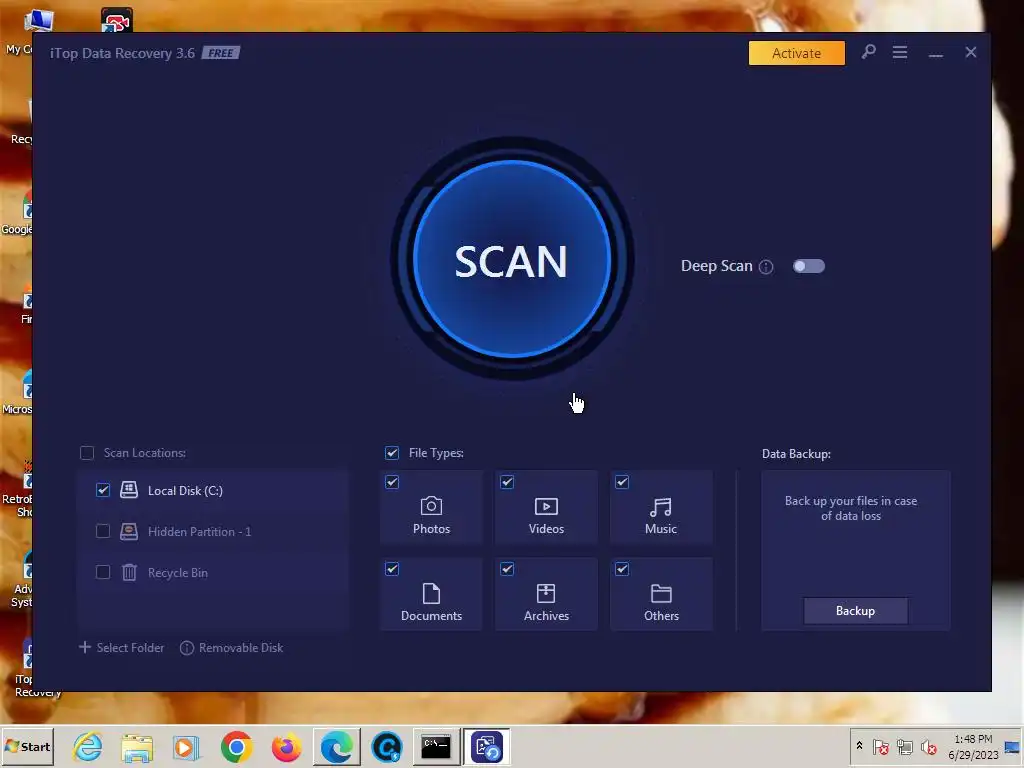Open Command Prompt taskbar icon
This screenshot has width=1024, height=768.
pos(436,746)
